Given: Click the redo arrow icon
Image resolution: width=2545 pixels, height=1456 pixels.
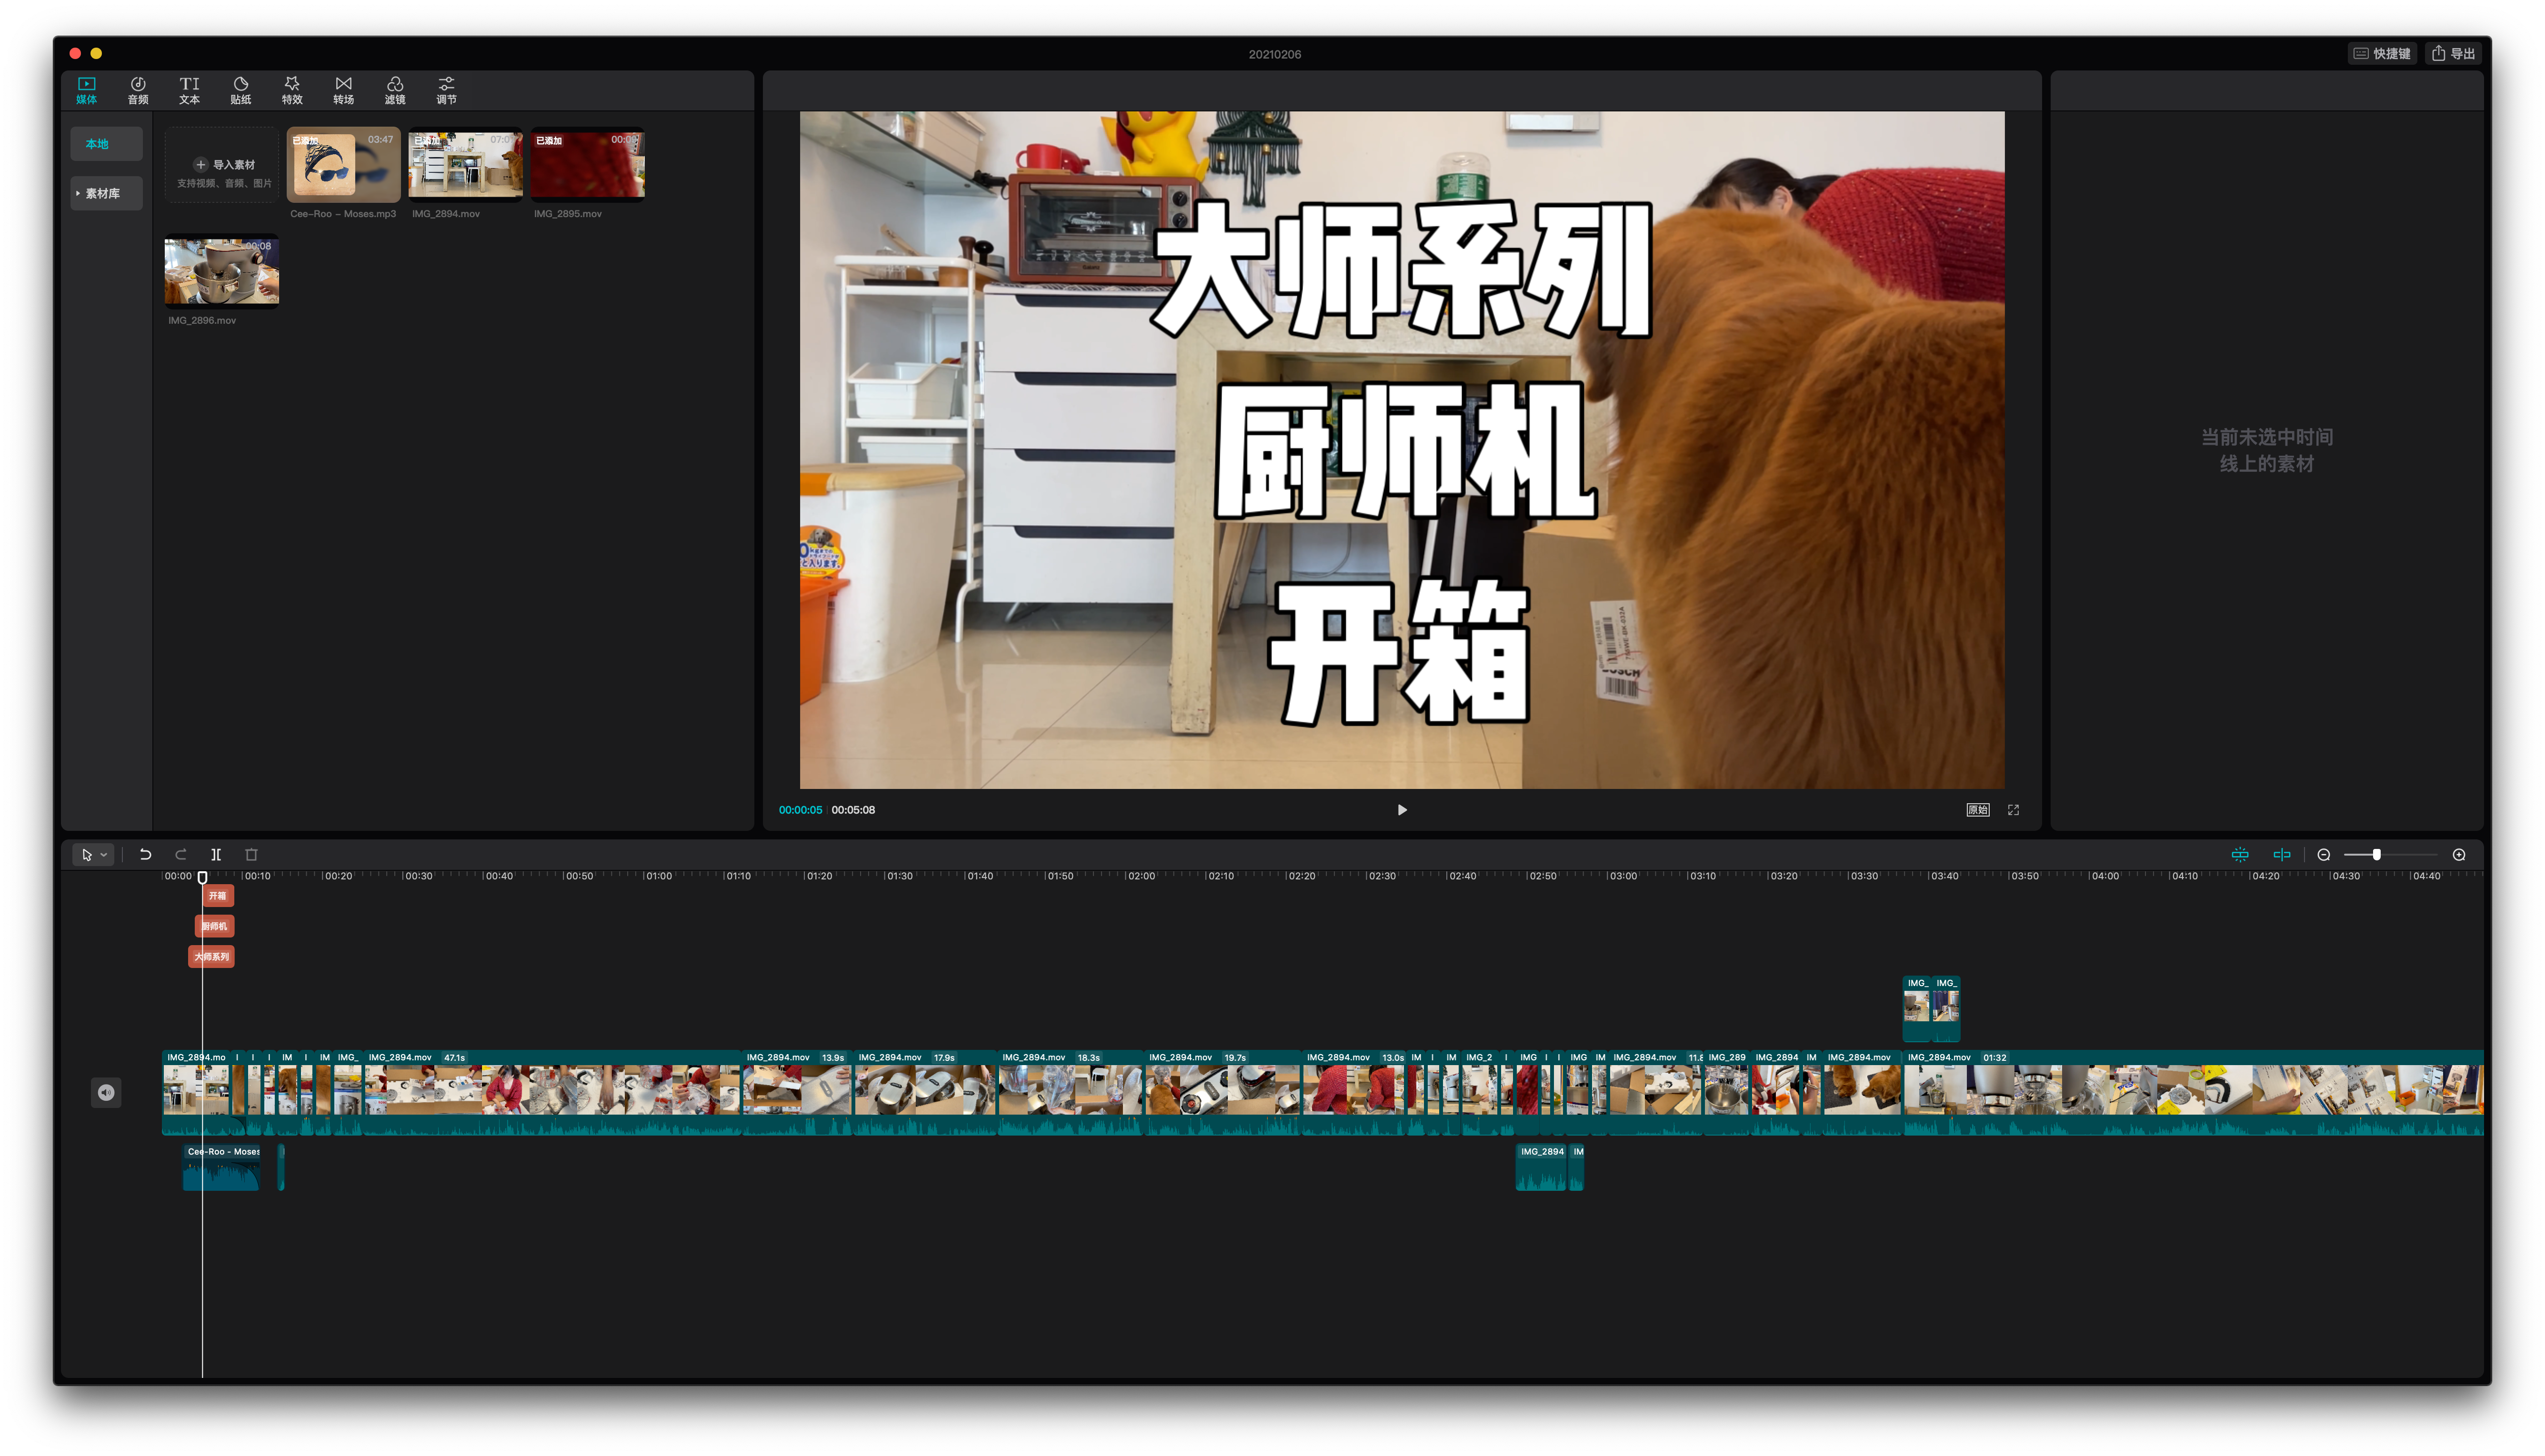Looking at the screenshot, I should 181,854.
